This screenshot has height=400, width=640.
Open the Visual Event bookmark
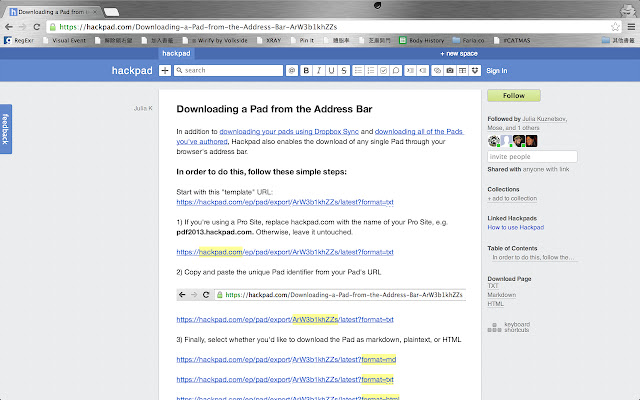(x=64, y=40)
